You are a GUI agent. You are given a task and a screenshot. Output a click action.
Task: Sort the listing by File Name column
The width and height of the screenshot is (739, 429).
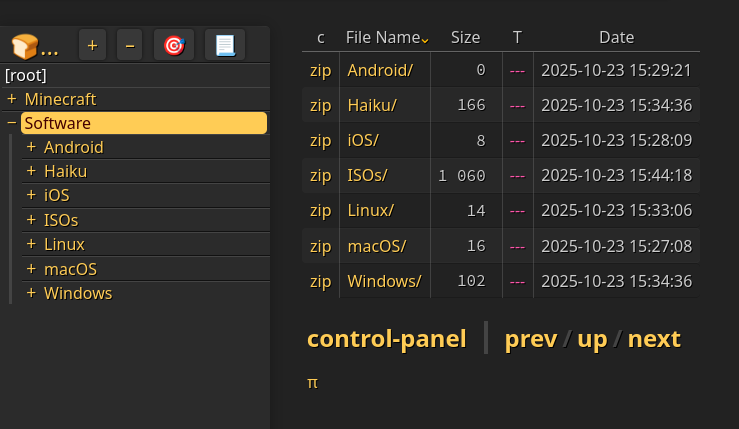coord(383,37)
